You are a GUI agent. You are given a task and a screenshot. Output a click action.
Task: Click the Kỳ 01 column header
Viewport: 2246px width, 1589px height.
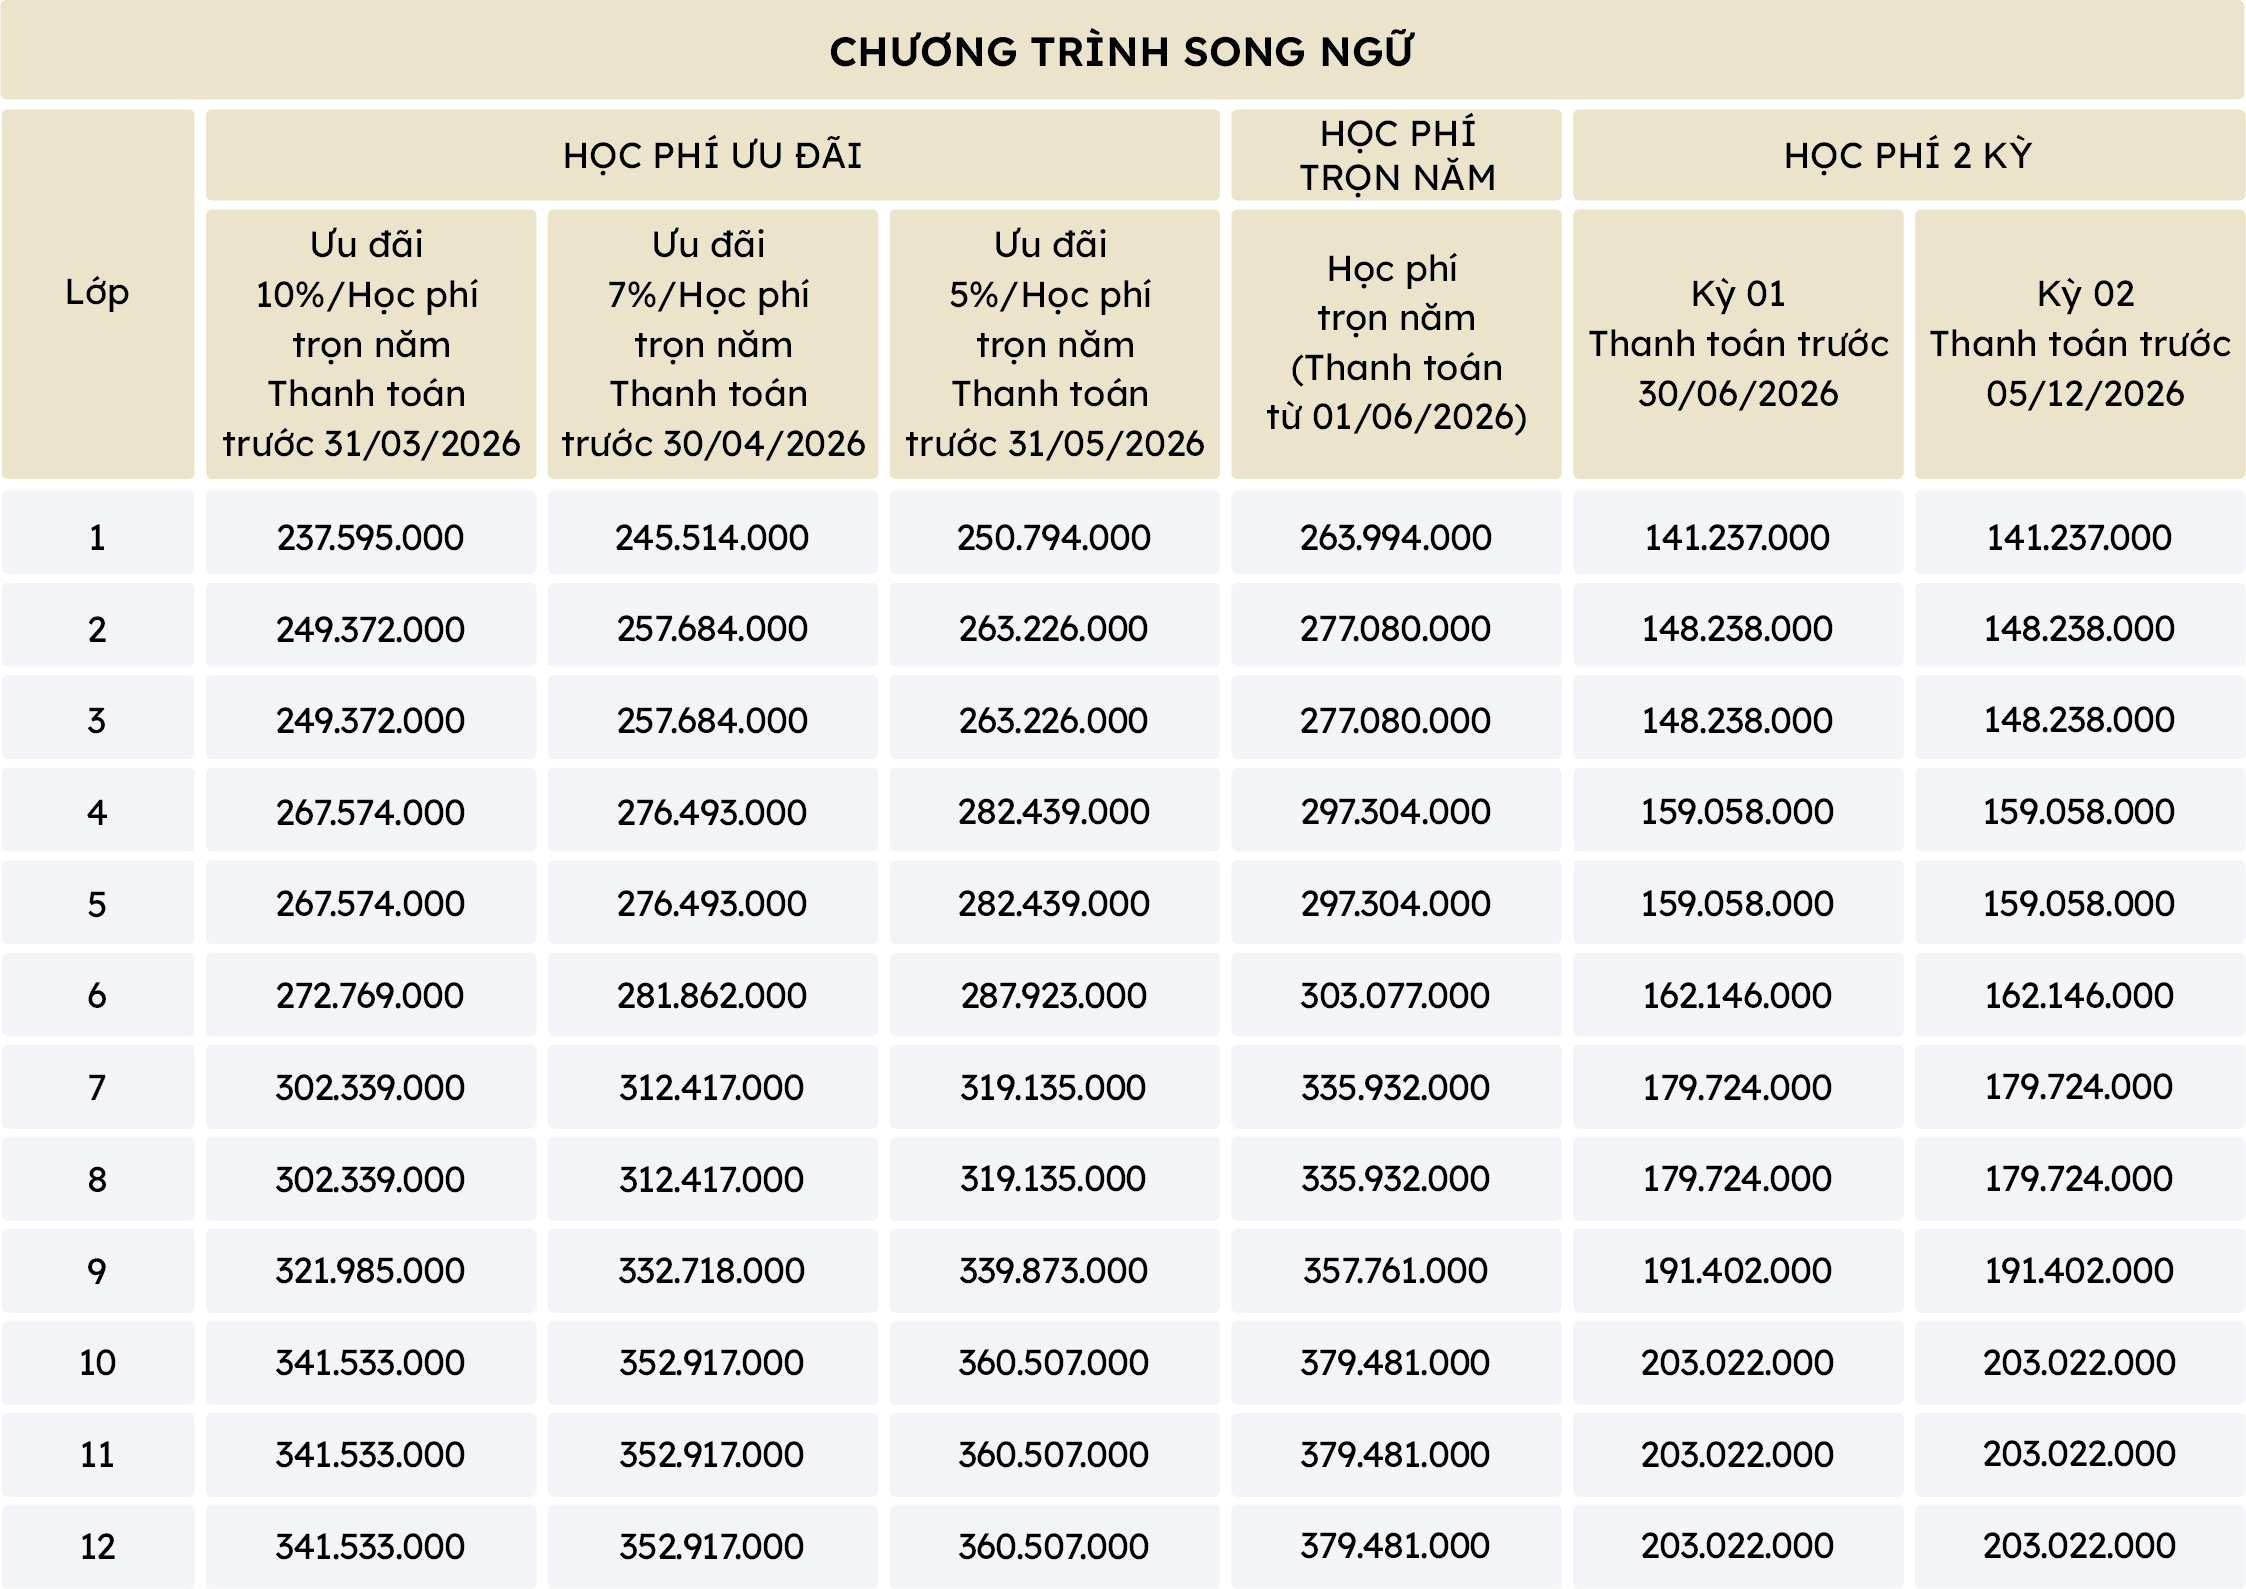coord(1738,343)
